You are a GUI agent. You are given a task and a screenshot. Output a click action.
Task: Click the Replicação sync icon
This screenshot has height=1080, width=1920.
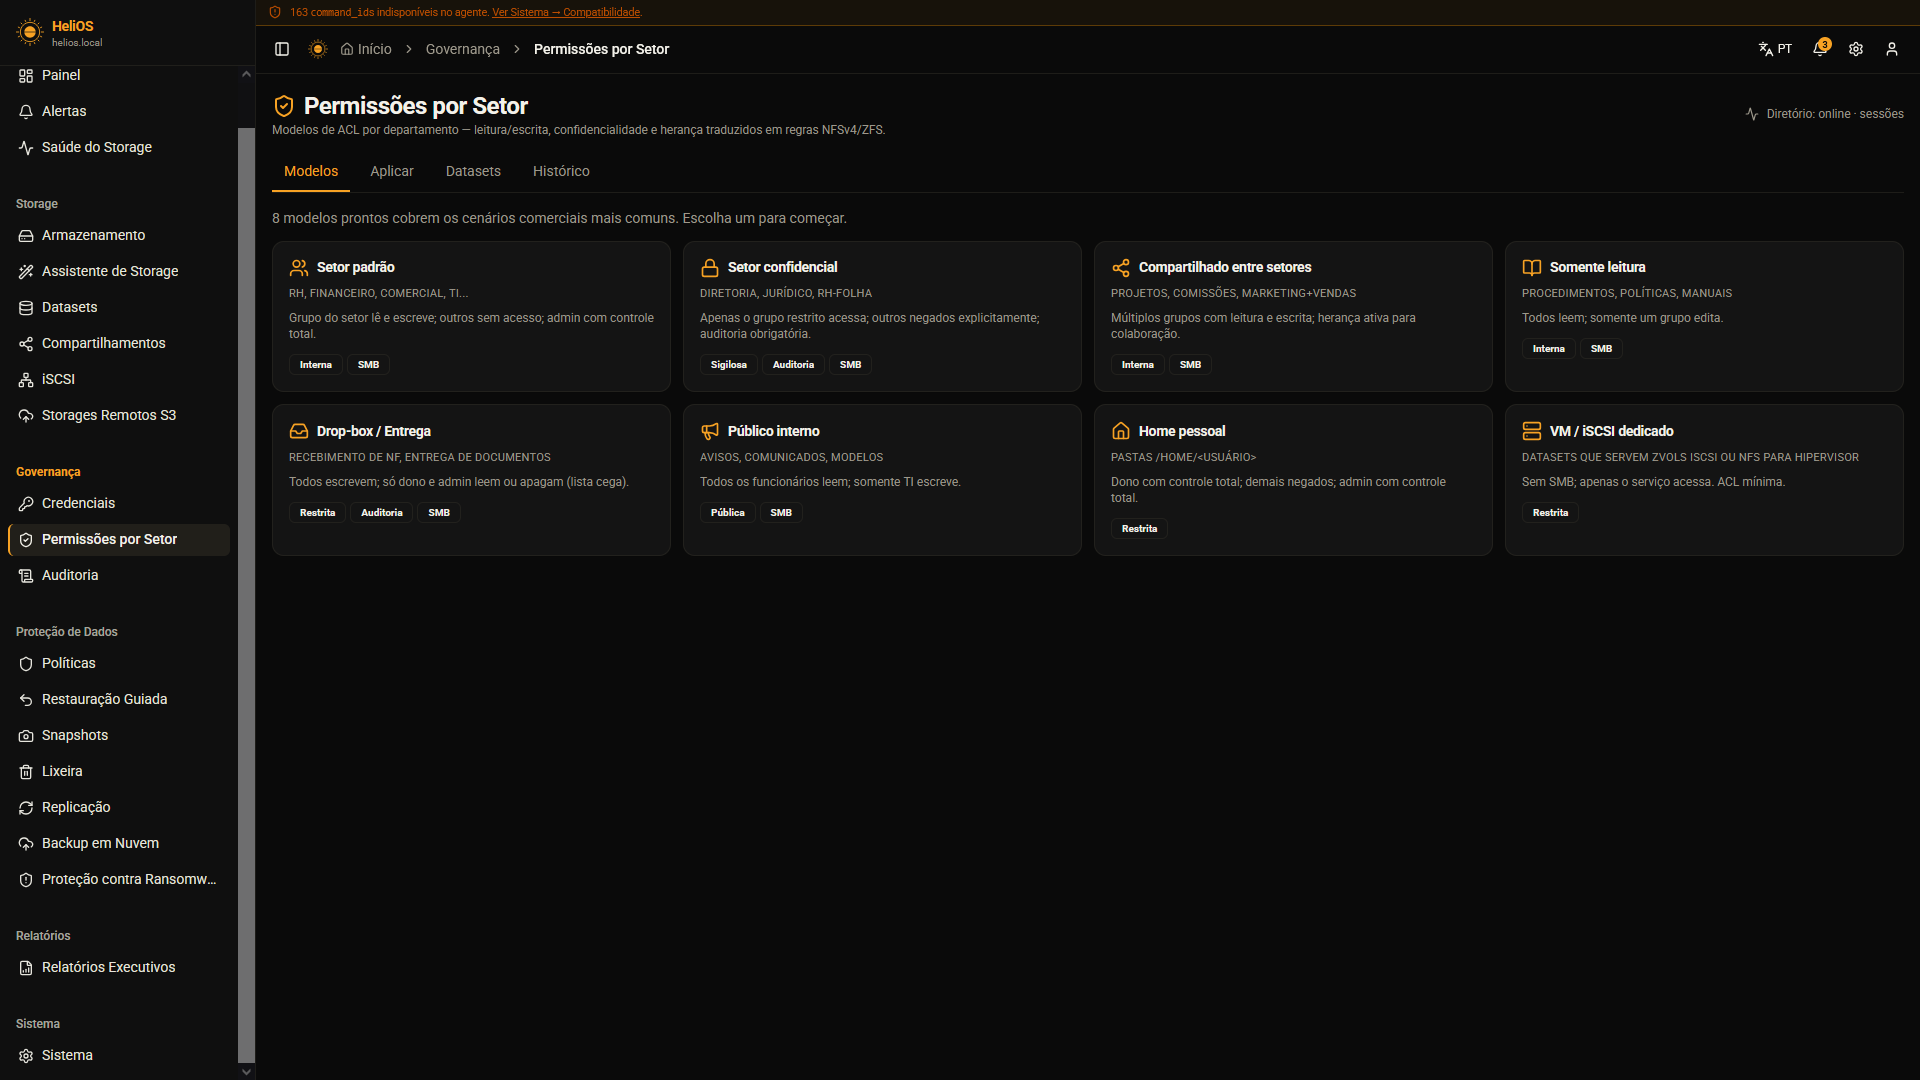[26, 807]
